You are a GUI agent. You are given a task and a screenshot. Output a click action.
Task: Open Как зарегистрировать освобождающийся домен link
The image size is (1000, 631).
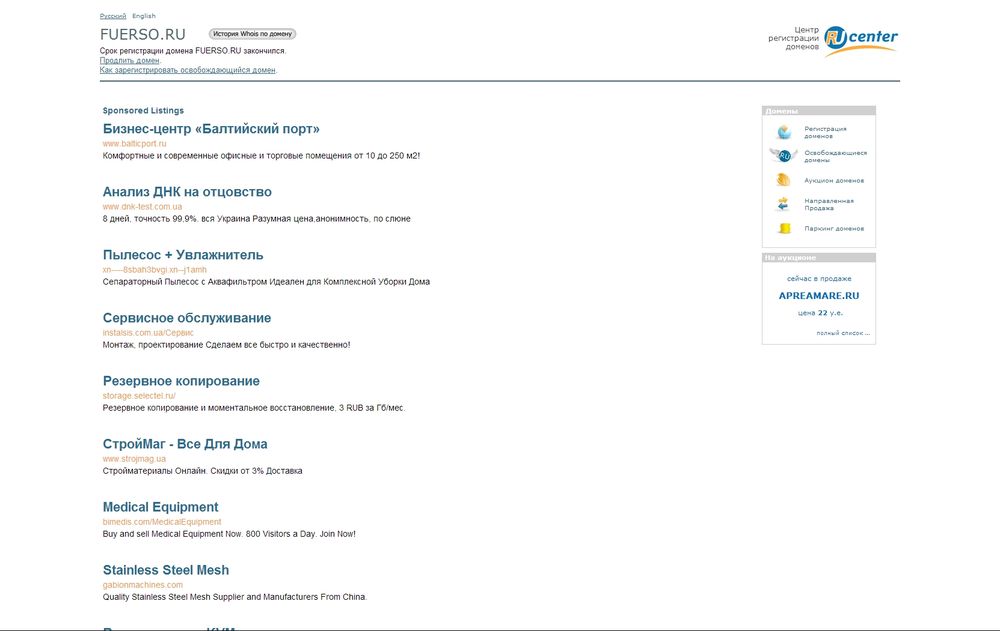coord(188,70)
